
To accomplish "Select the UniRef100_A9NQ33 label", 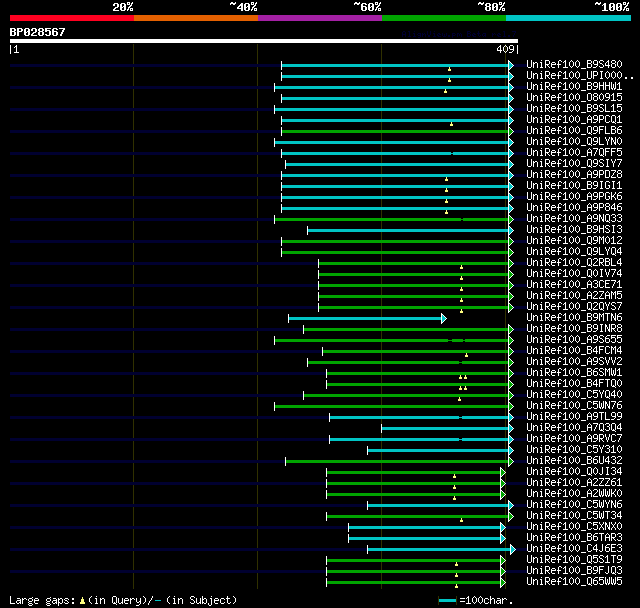I will [574, 219].
